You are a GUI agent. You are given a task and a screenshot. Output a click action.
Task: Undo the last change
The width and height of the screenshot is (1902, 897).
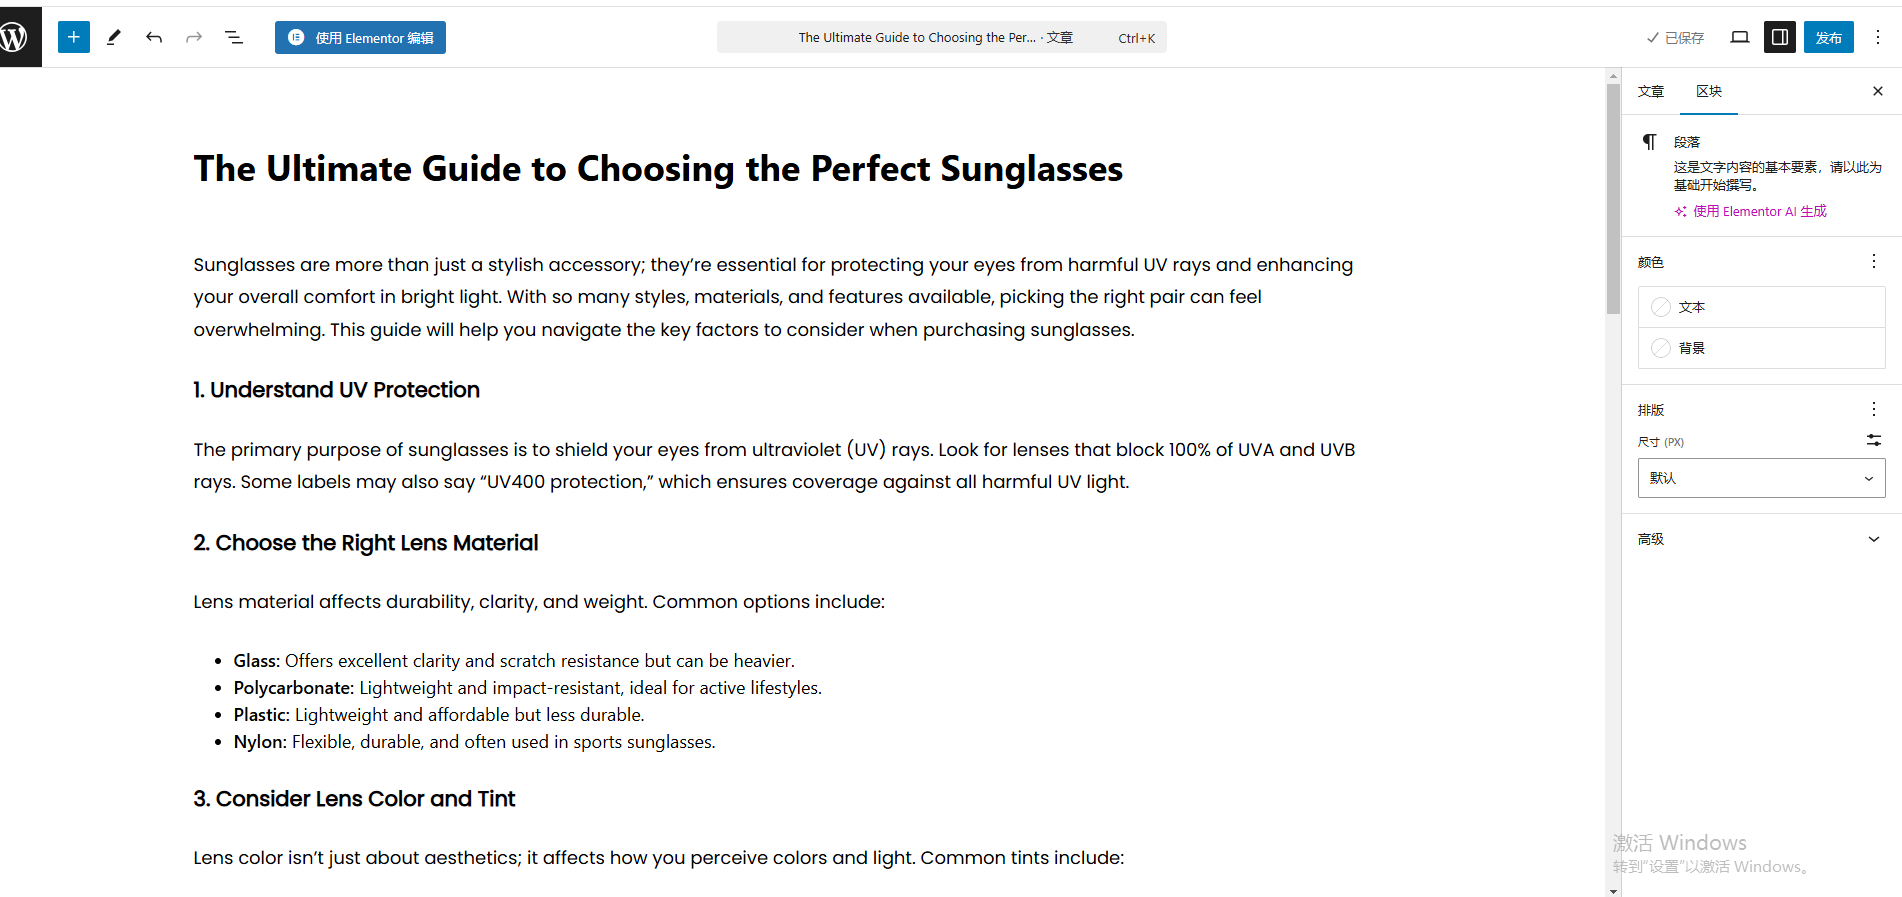pyautogui.click(x=154, y=37)
